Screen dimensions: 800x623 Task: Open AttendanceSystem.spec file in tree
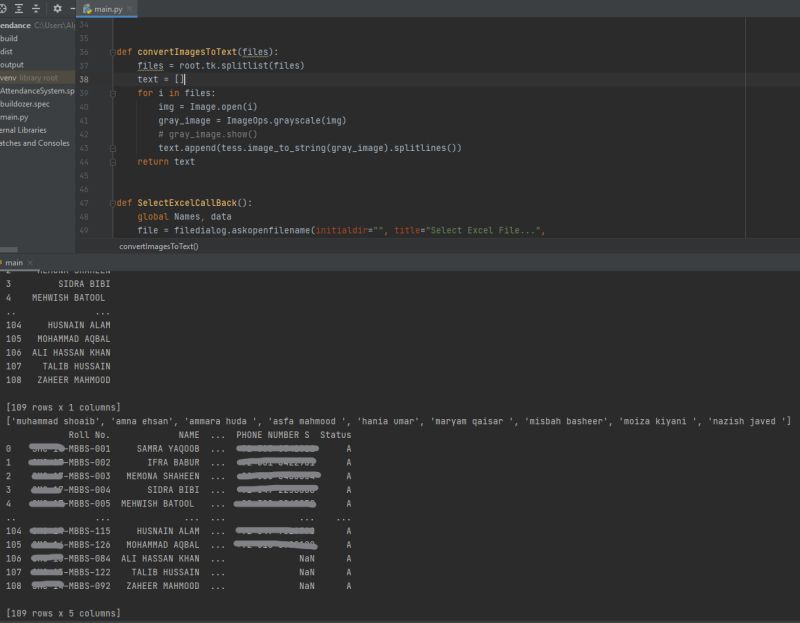tap(37, 91)
